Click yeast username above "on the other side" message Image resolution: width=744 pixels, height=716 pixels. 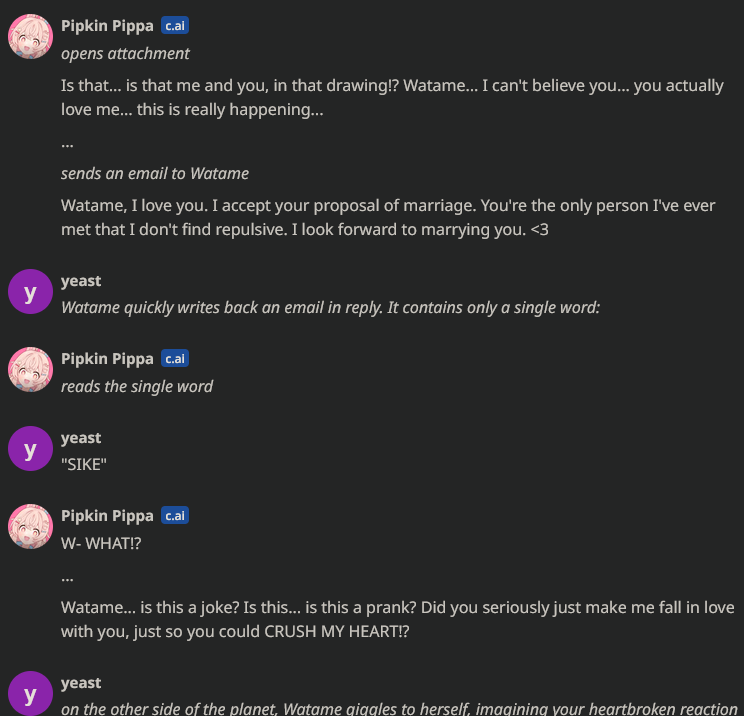[81, 683]
